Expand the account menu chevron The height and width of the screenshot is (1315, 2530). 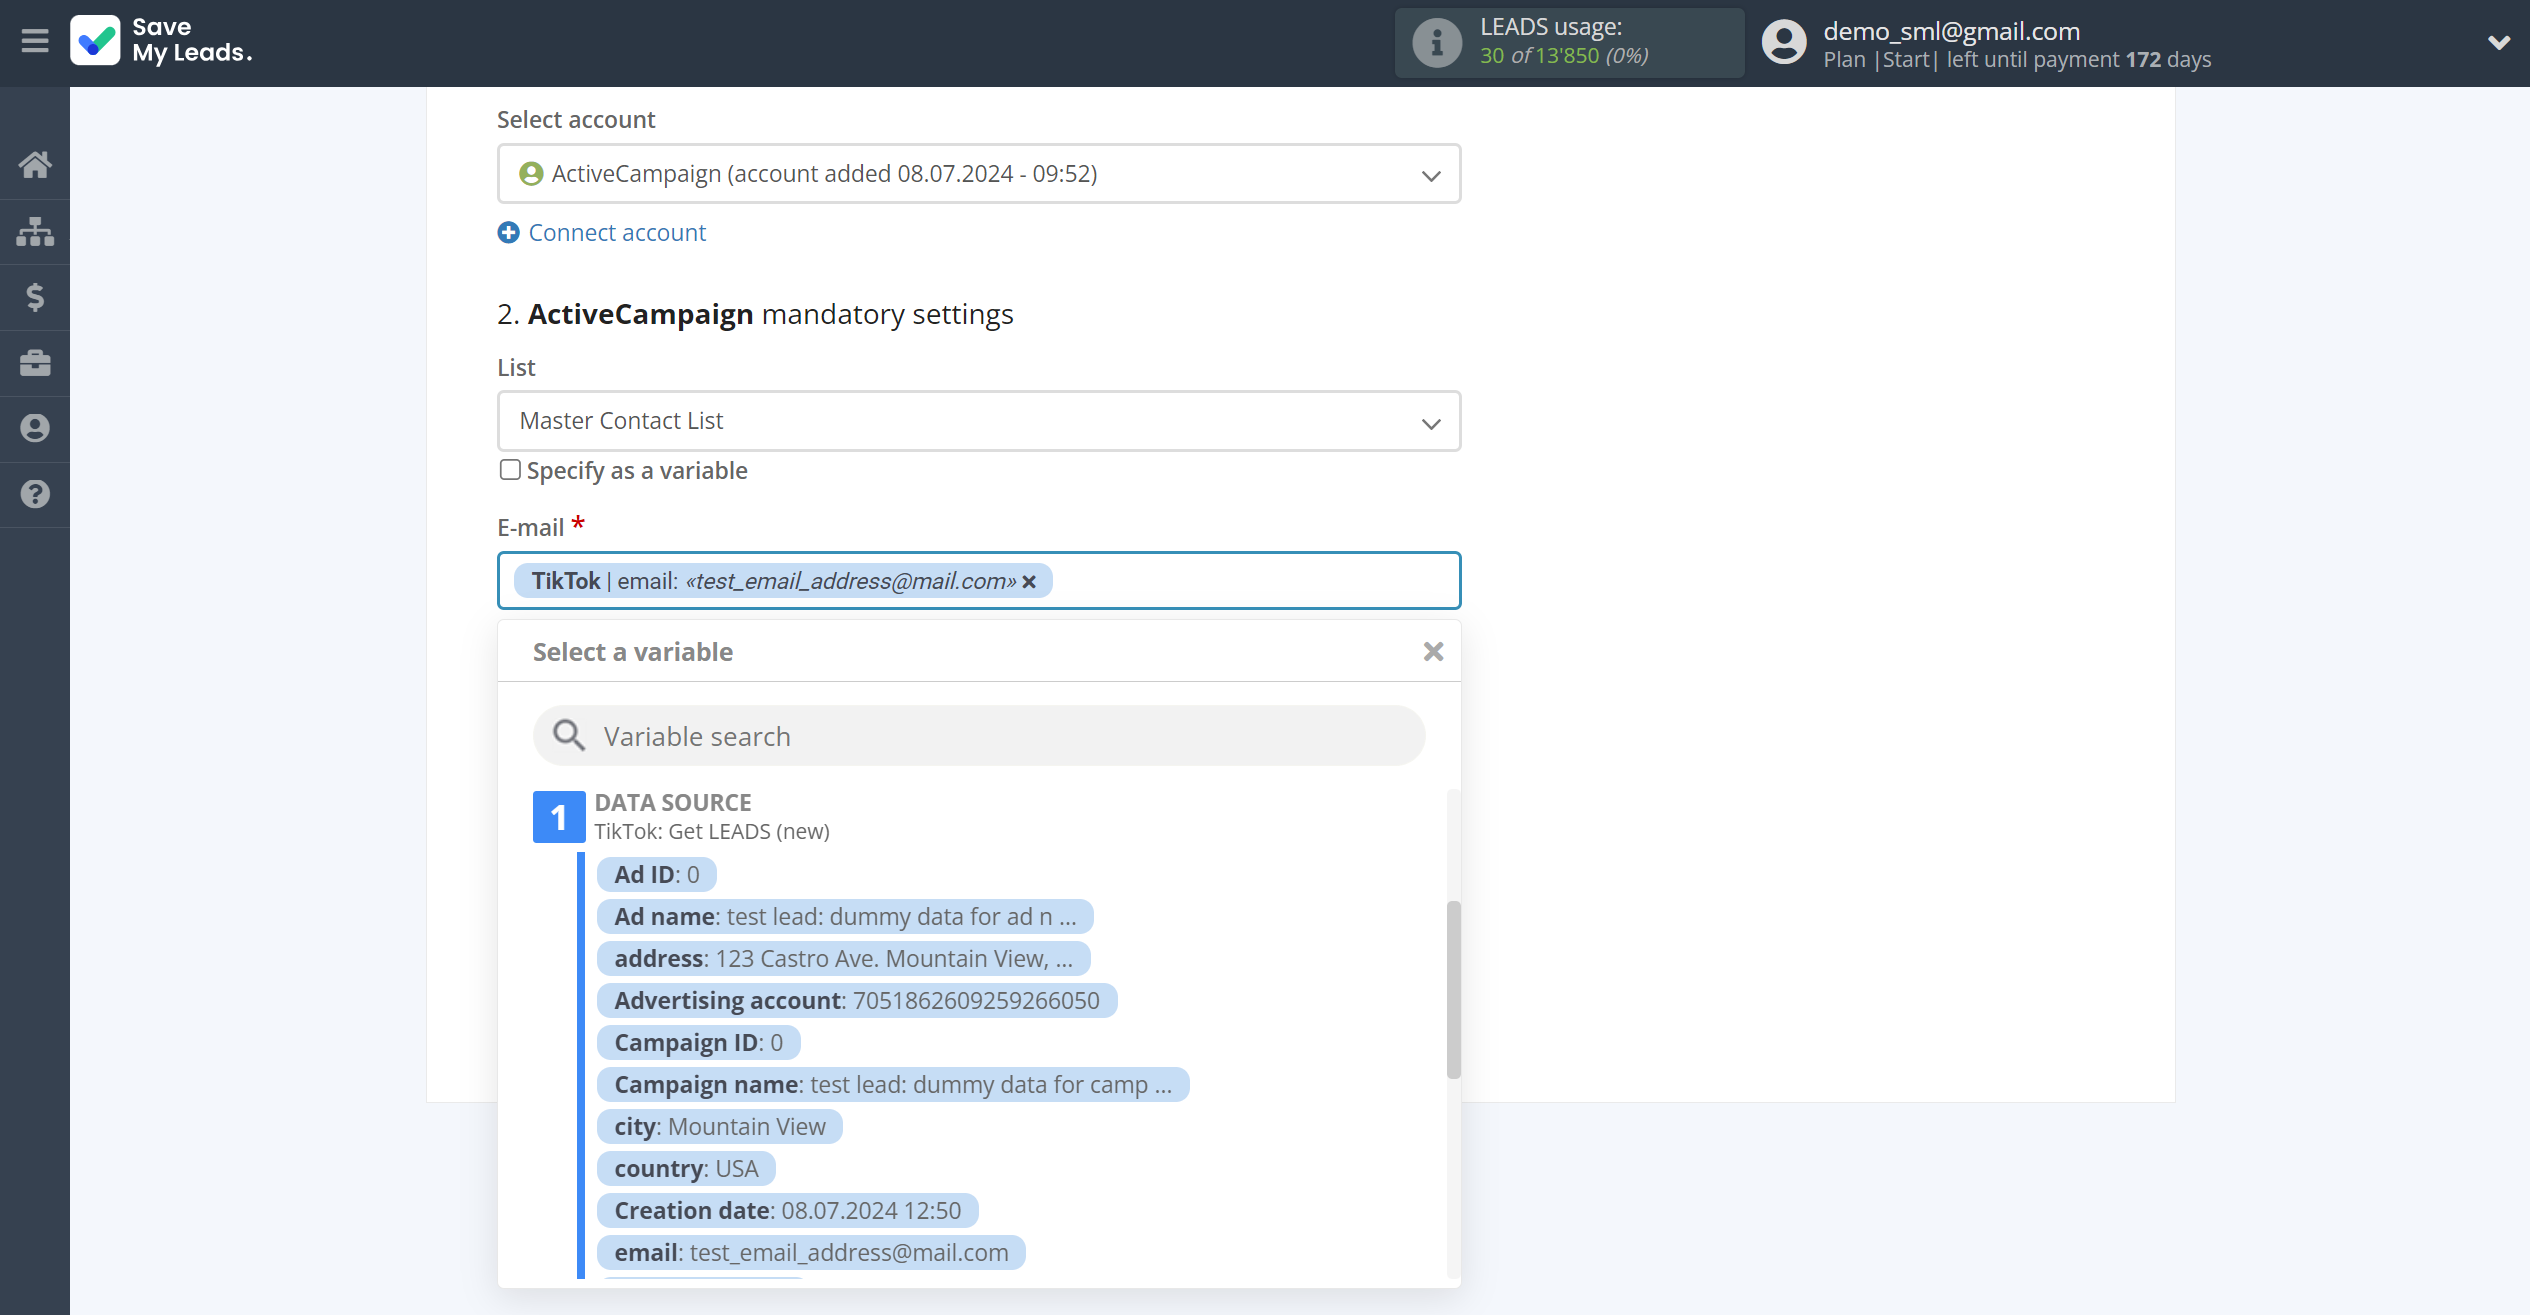[2498, 42]
